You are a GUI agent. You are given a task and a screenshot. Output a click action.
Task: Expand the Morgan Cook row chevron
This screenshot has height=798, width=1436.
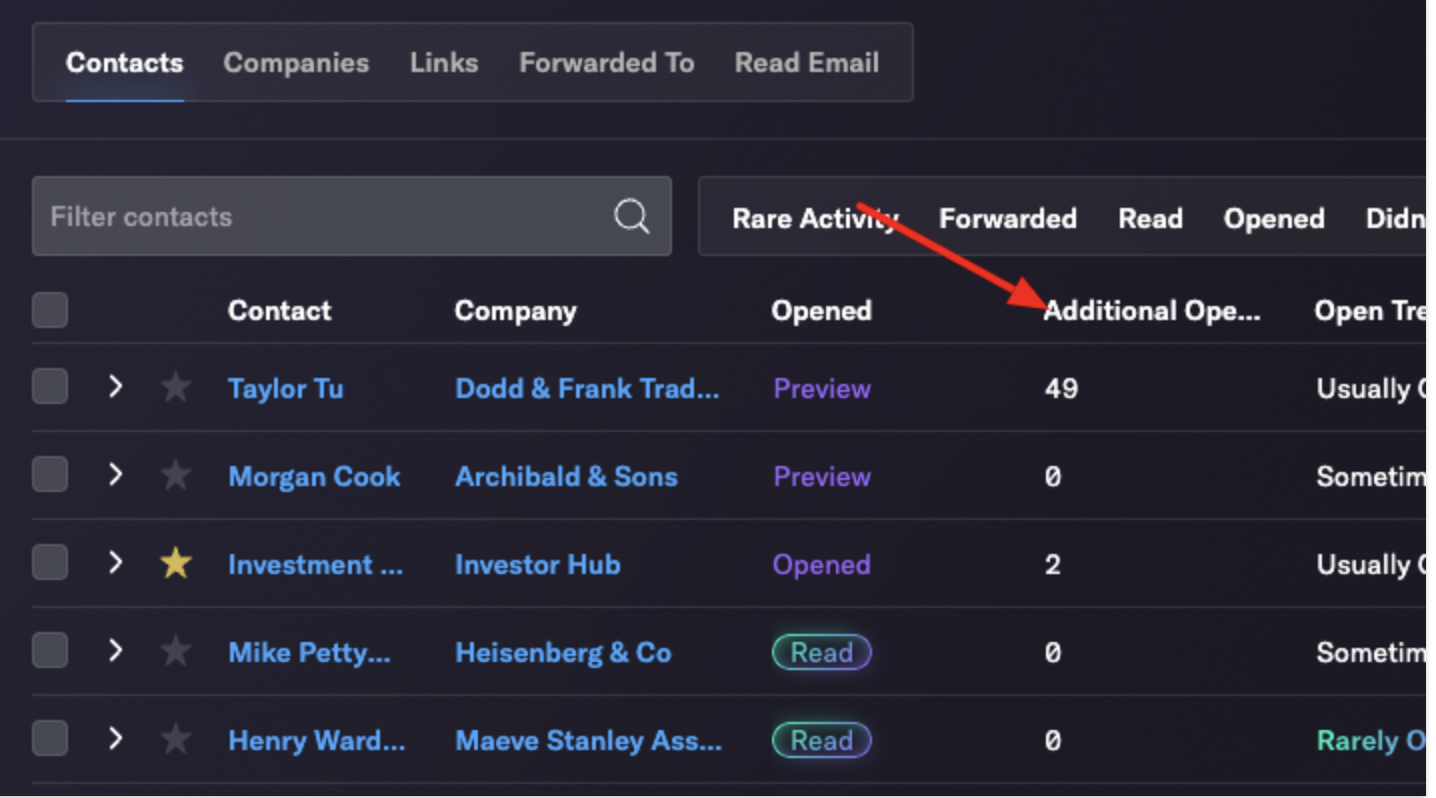[115, 474]
